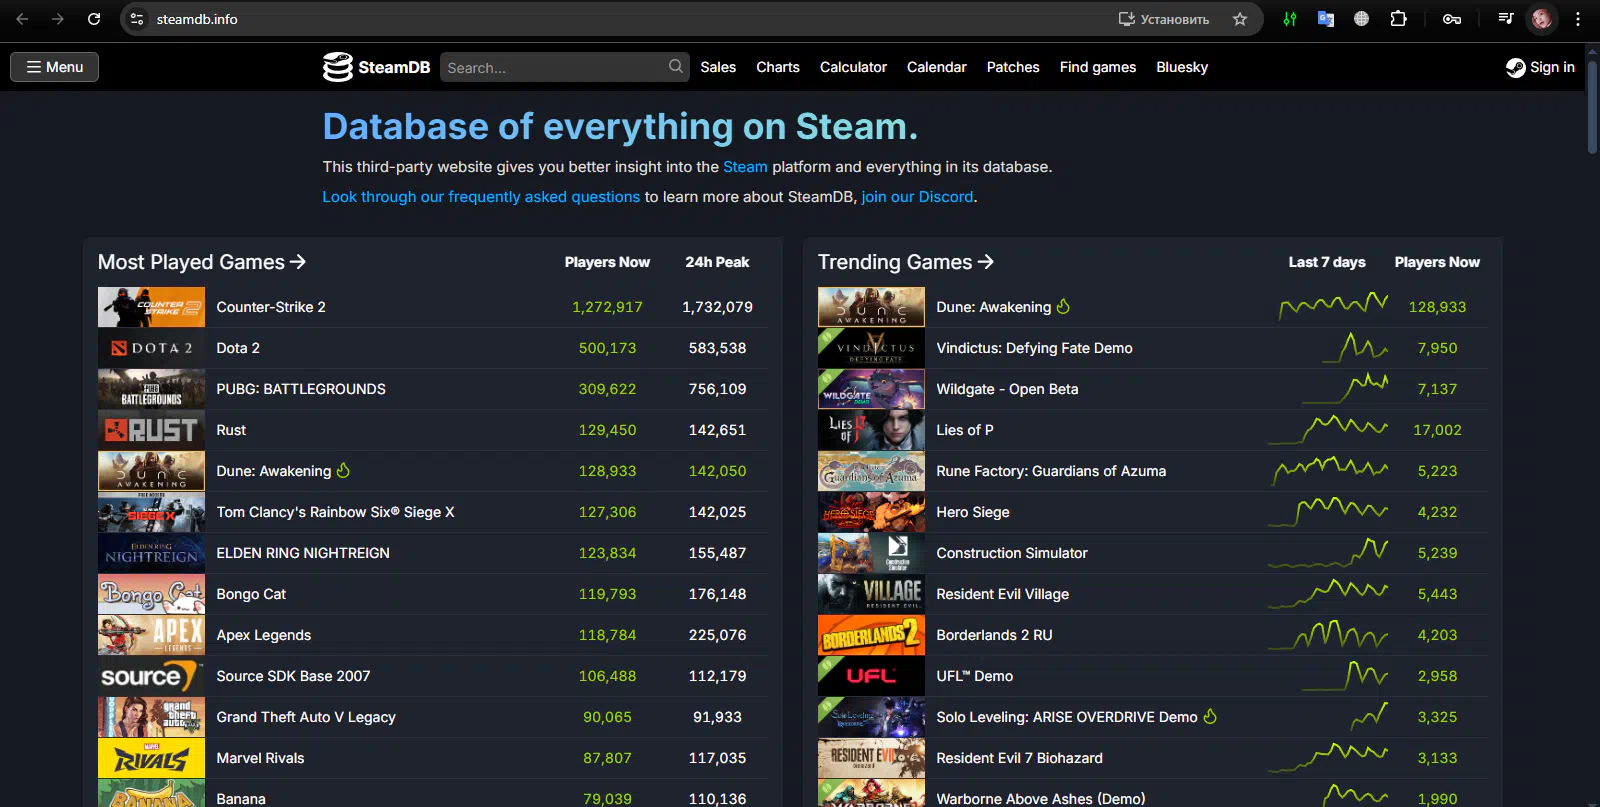
Task: Open the browser profile avatar
Action: 1542,19
